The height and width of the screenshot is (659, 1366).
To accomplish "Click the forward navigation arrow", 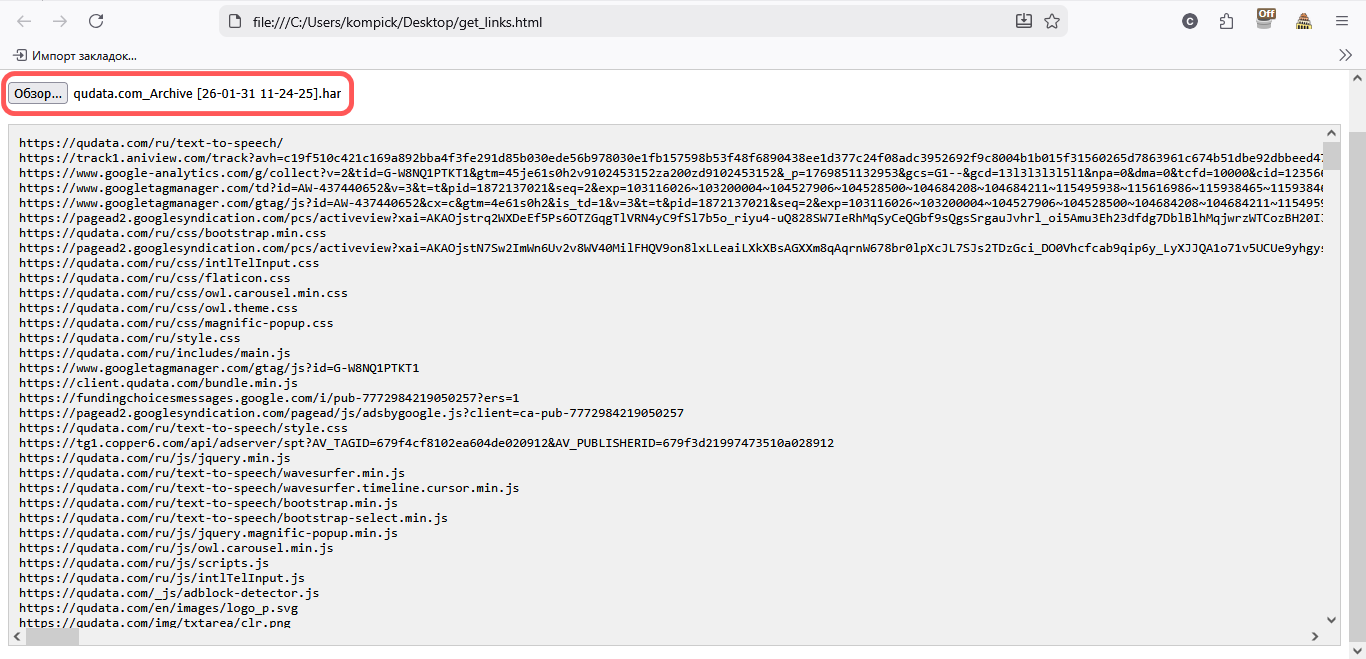I will point(59,20).
